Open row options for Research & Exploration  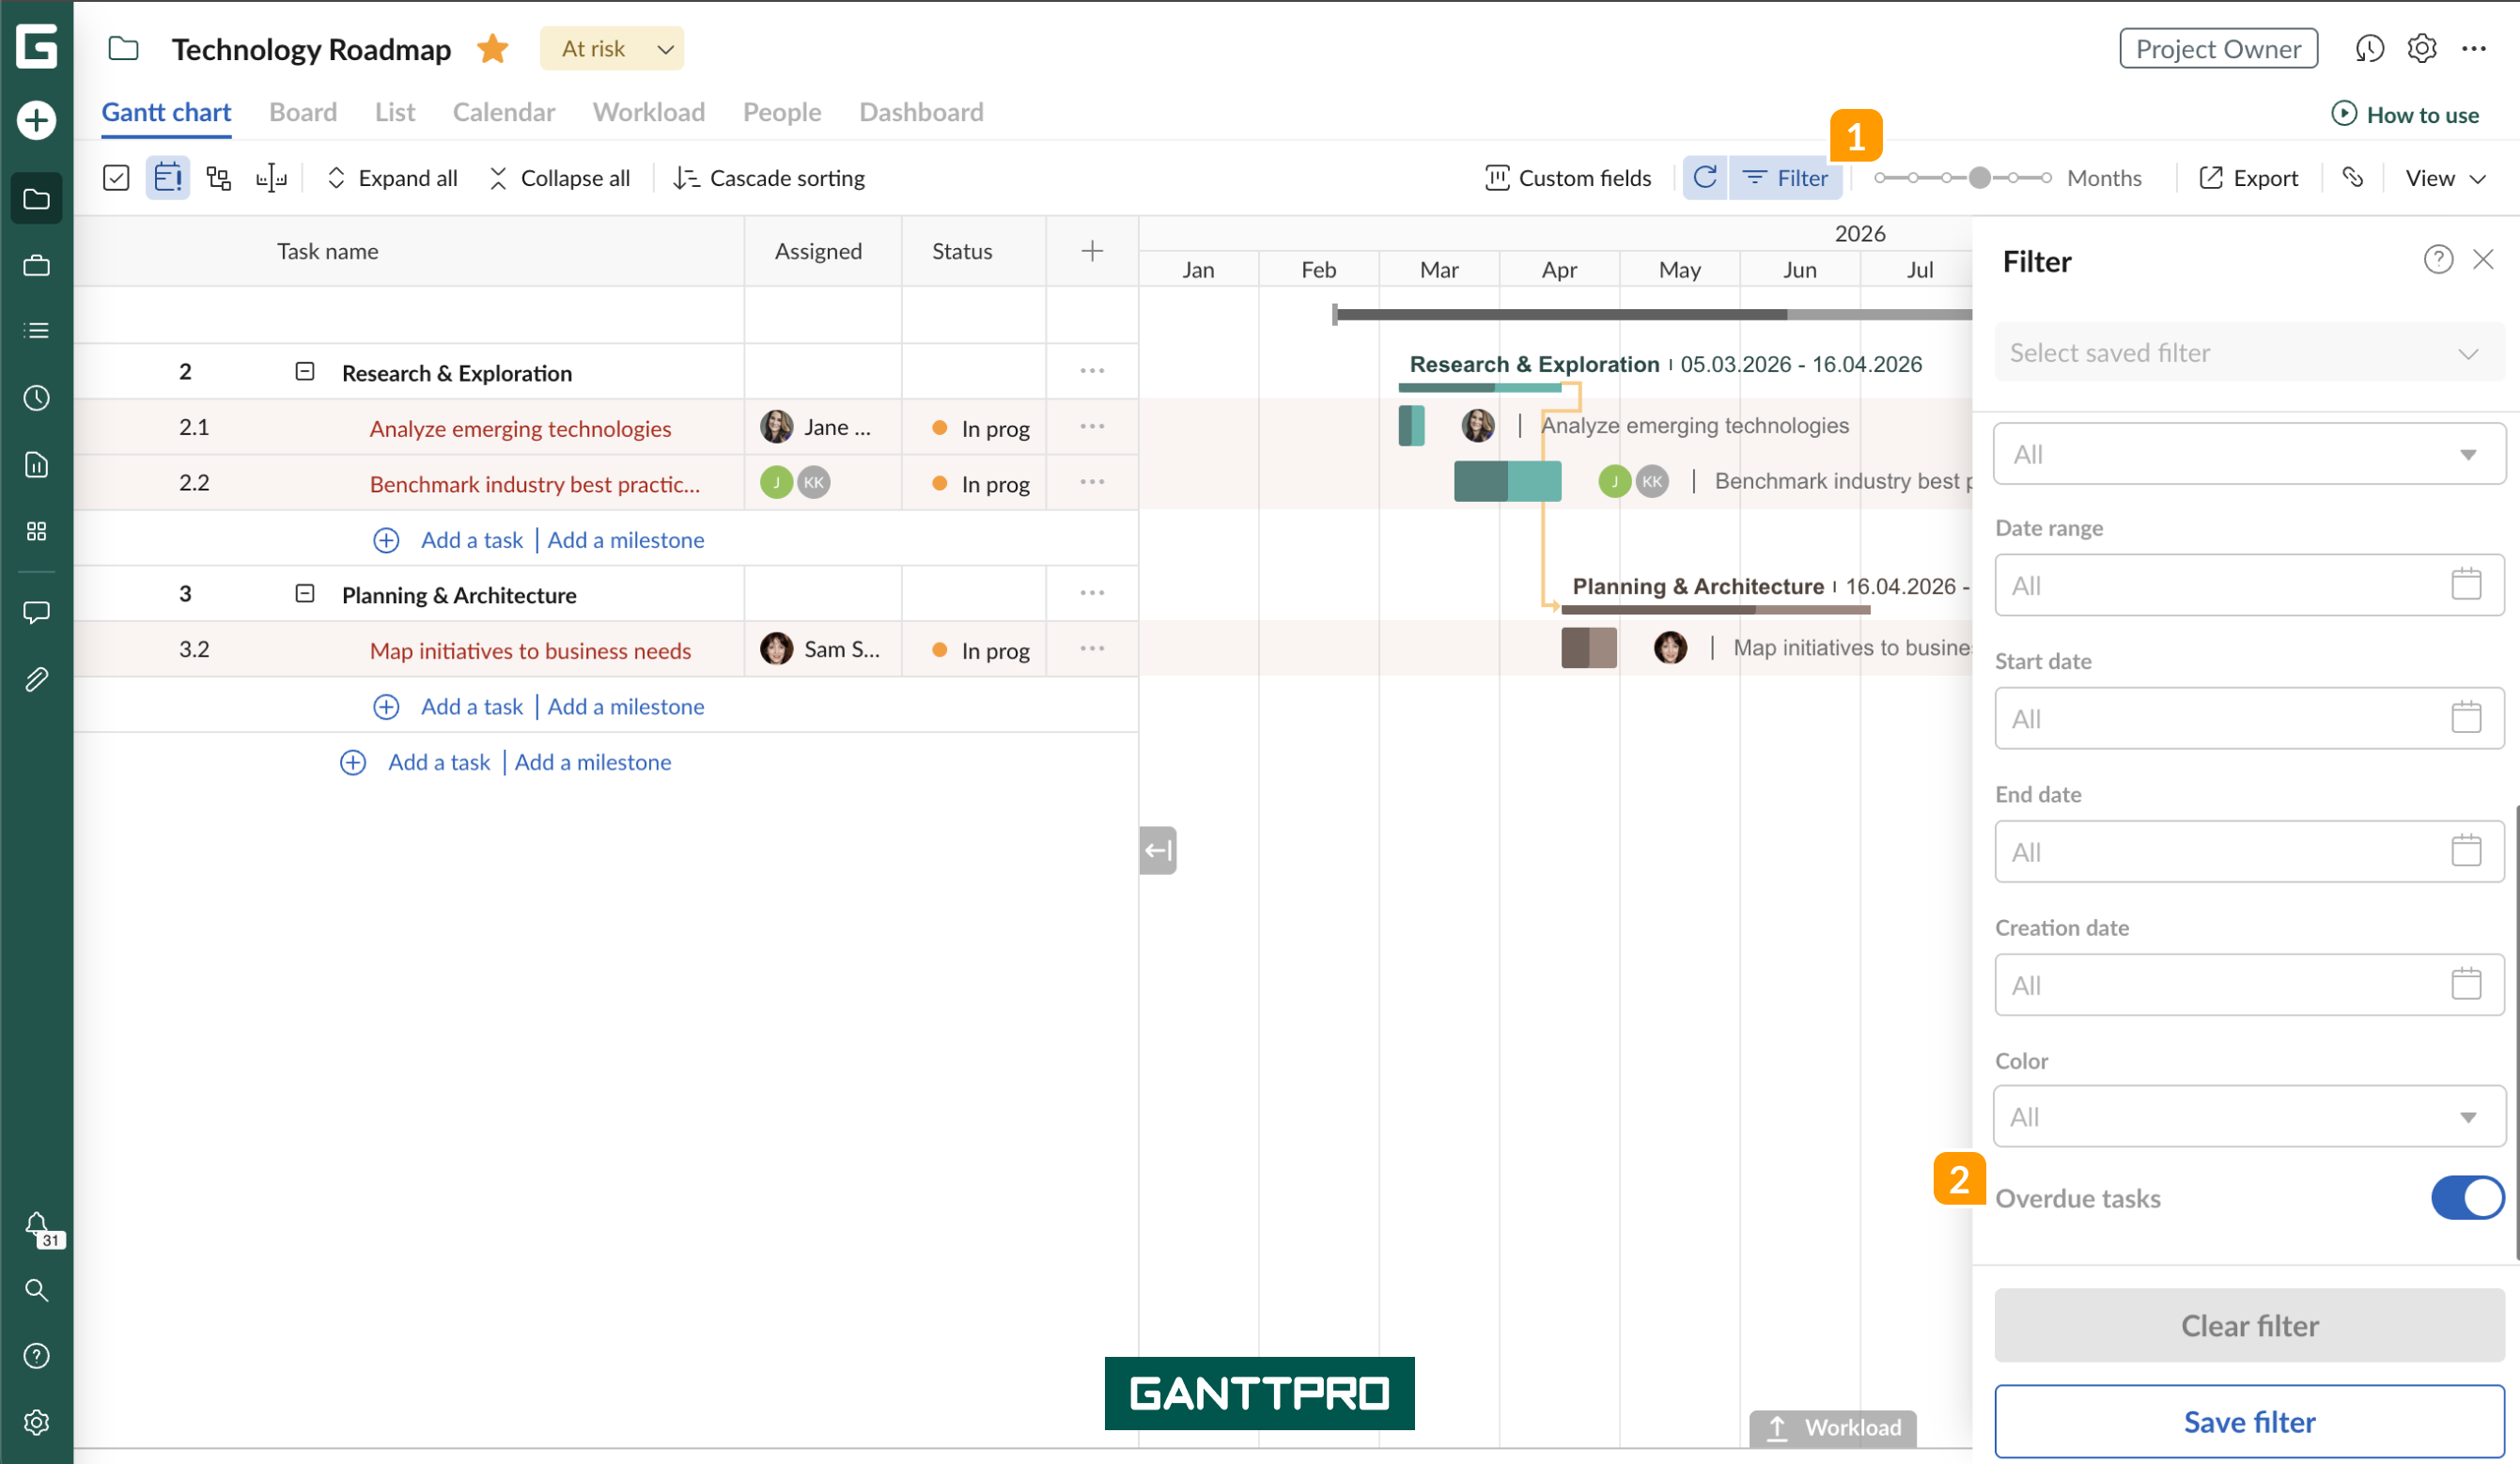pyautogui.click(x=1092, y=371)
